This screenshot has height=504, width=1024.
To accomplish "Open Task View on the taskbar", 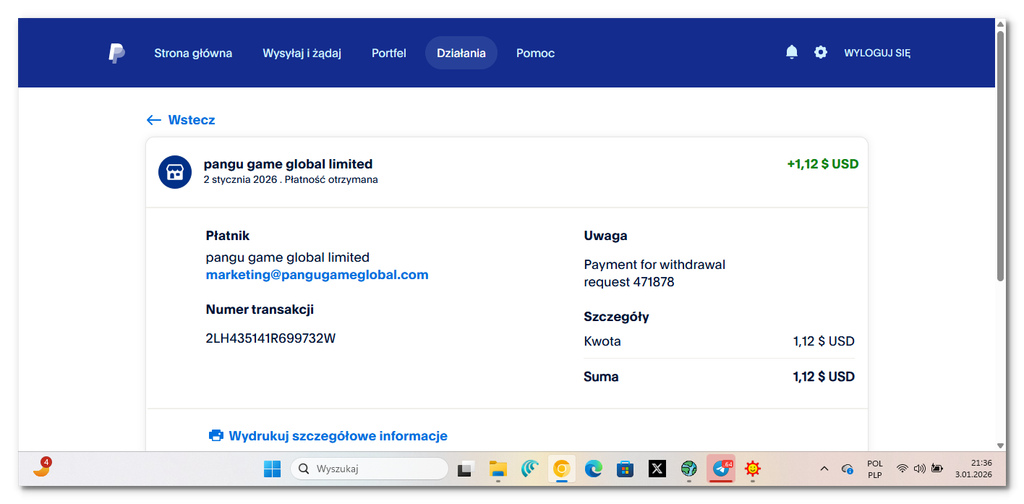I will [x=465, y=469].
